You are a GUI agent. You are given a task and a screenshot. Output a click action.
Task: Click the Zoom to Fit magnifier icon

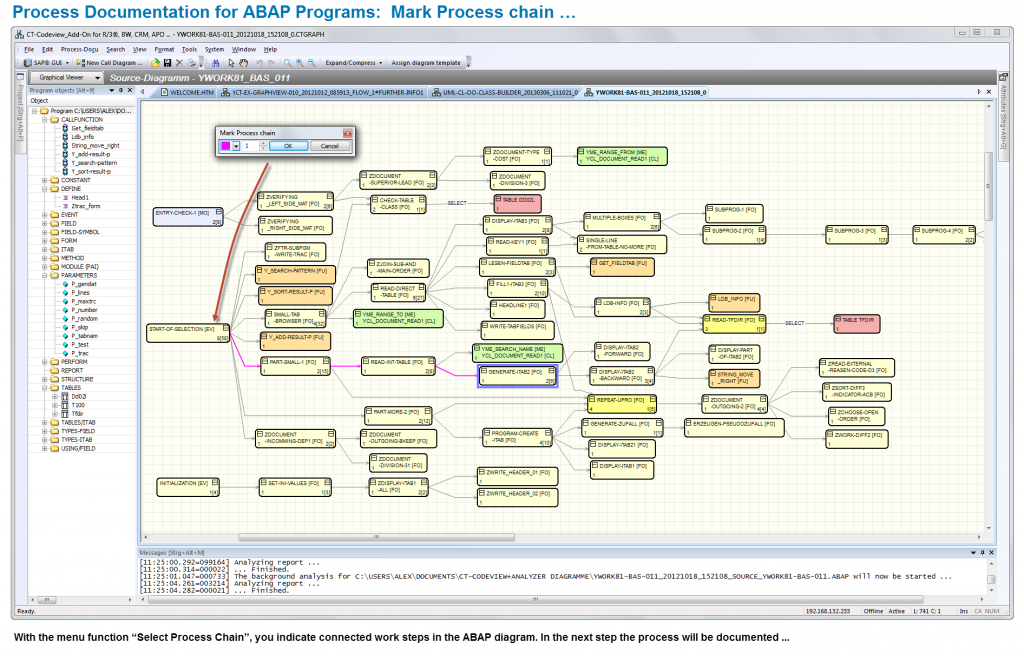[287, 62]
